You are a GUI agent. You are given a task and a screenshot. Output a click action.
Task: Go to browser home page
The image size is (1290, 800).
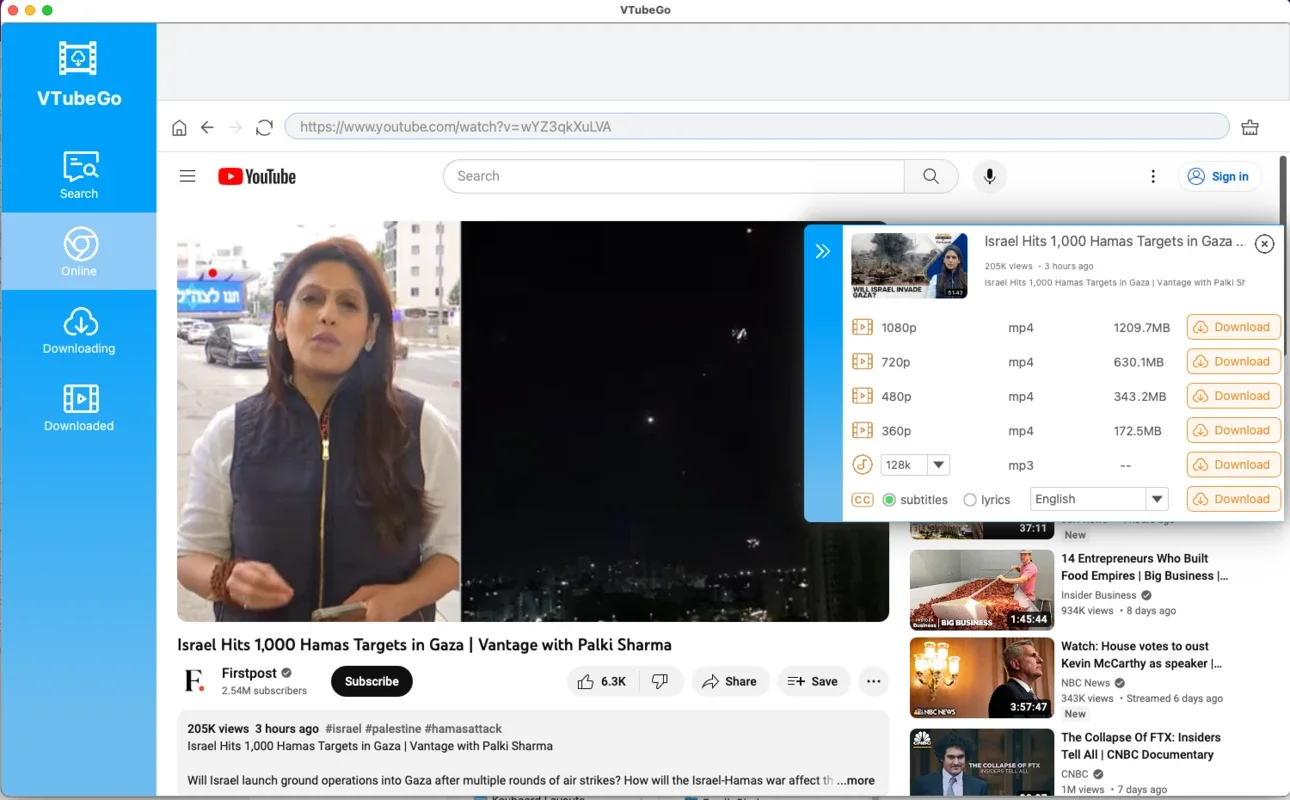[x=179, y=127]
